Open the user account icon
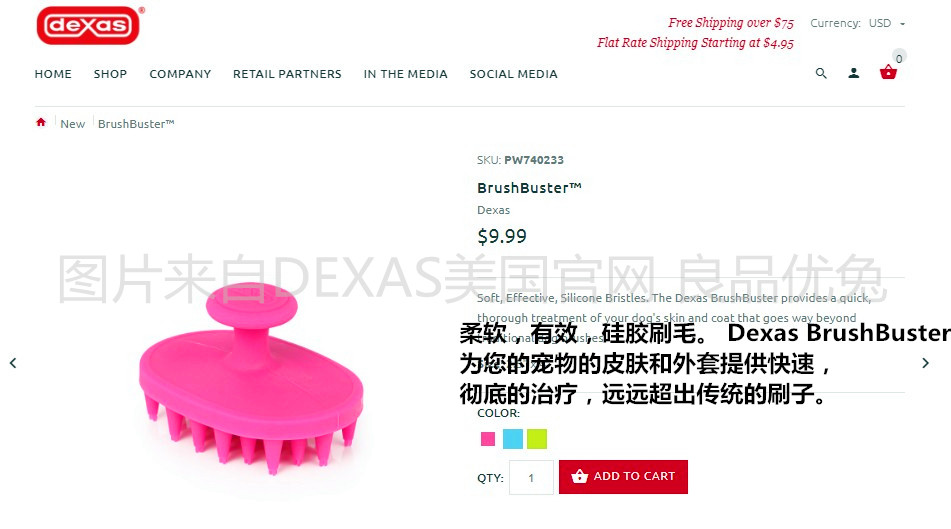 coord(853,73)
